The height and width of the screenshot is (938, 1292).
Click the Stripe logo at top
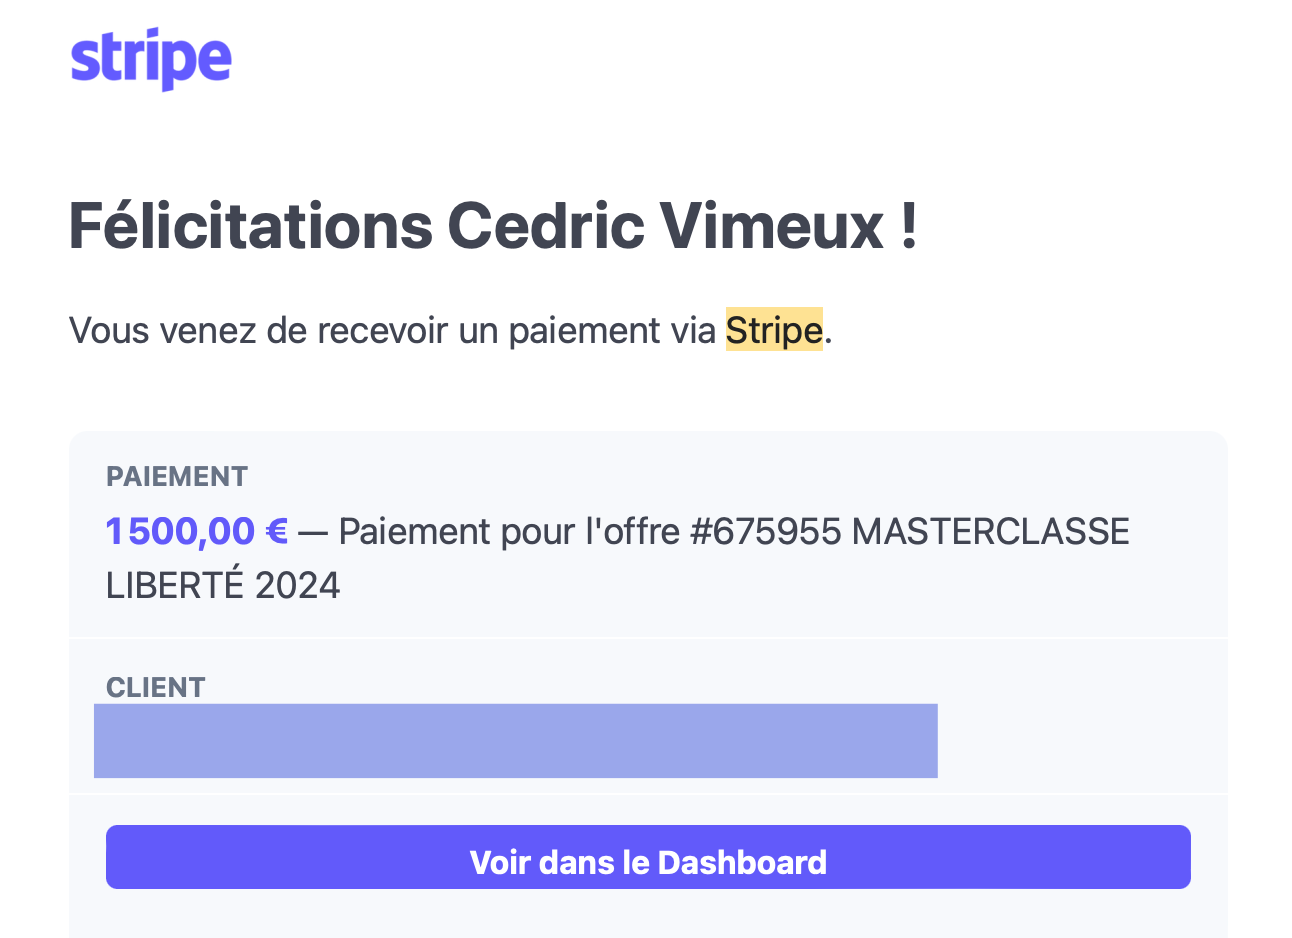[x=151, y=60]
